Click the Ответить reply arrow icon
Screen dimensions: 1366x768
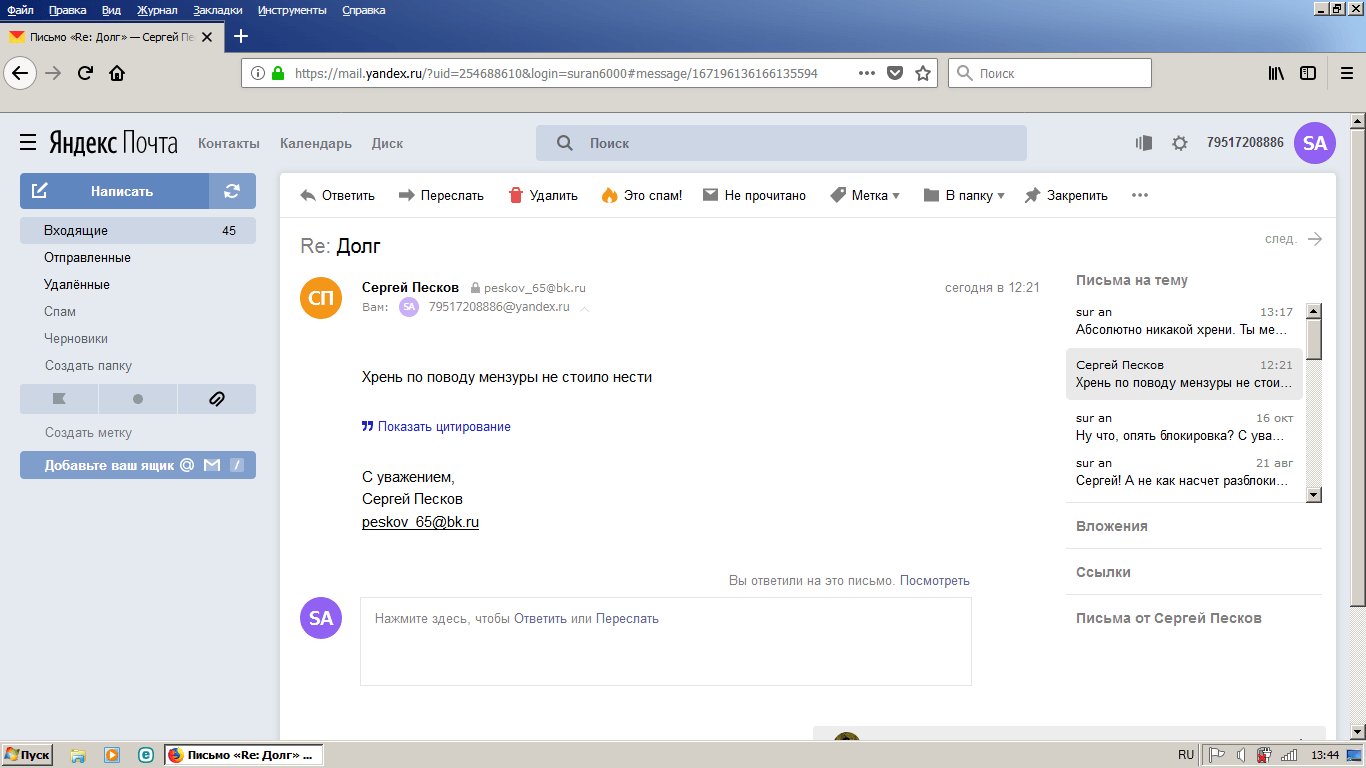click(x=308, y=196)
